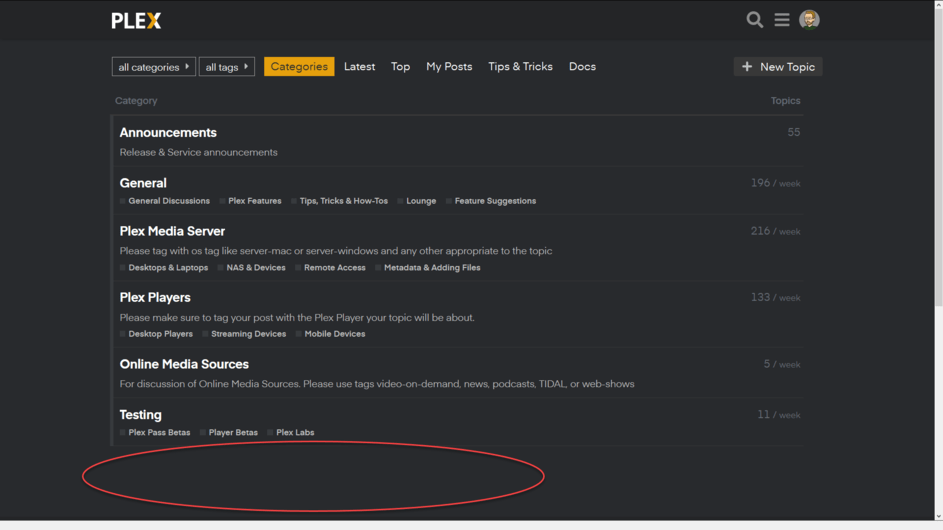Screen dimensions: 943x530
Task: Open NAS & Devices subcategory
Action: (256, 268)
